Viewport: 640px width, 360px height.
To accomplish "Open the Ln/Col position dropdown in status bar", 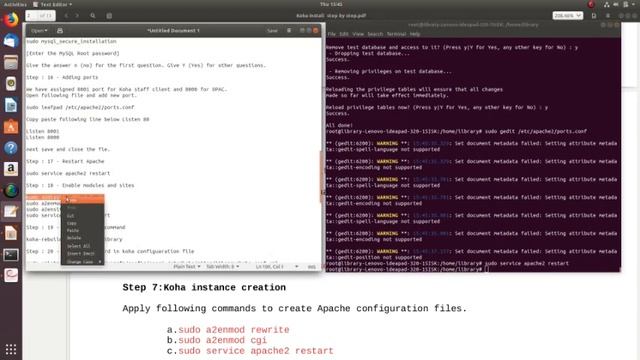I will 277,267.
